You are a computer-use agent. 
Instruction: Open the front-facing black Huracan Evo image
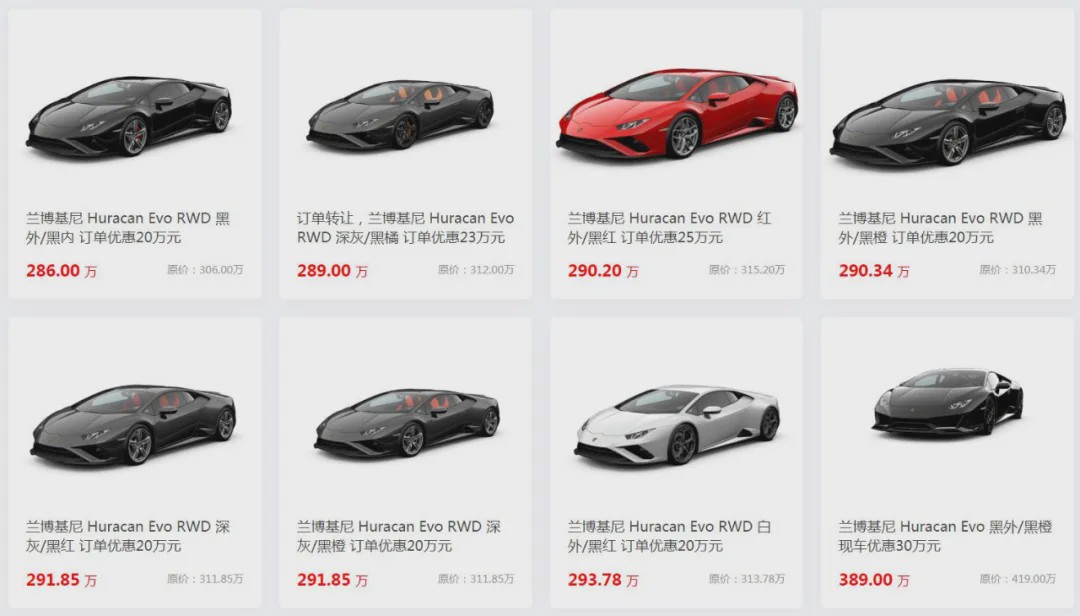coord(948,402)
